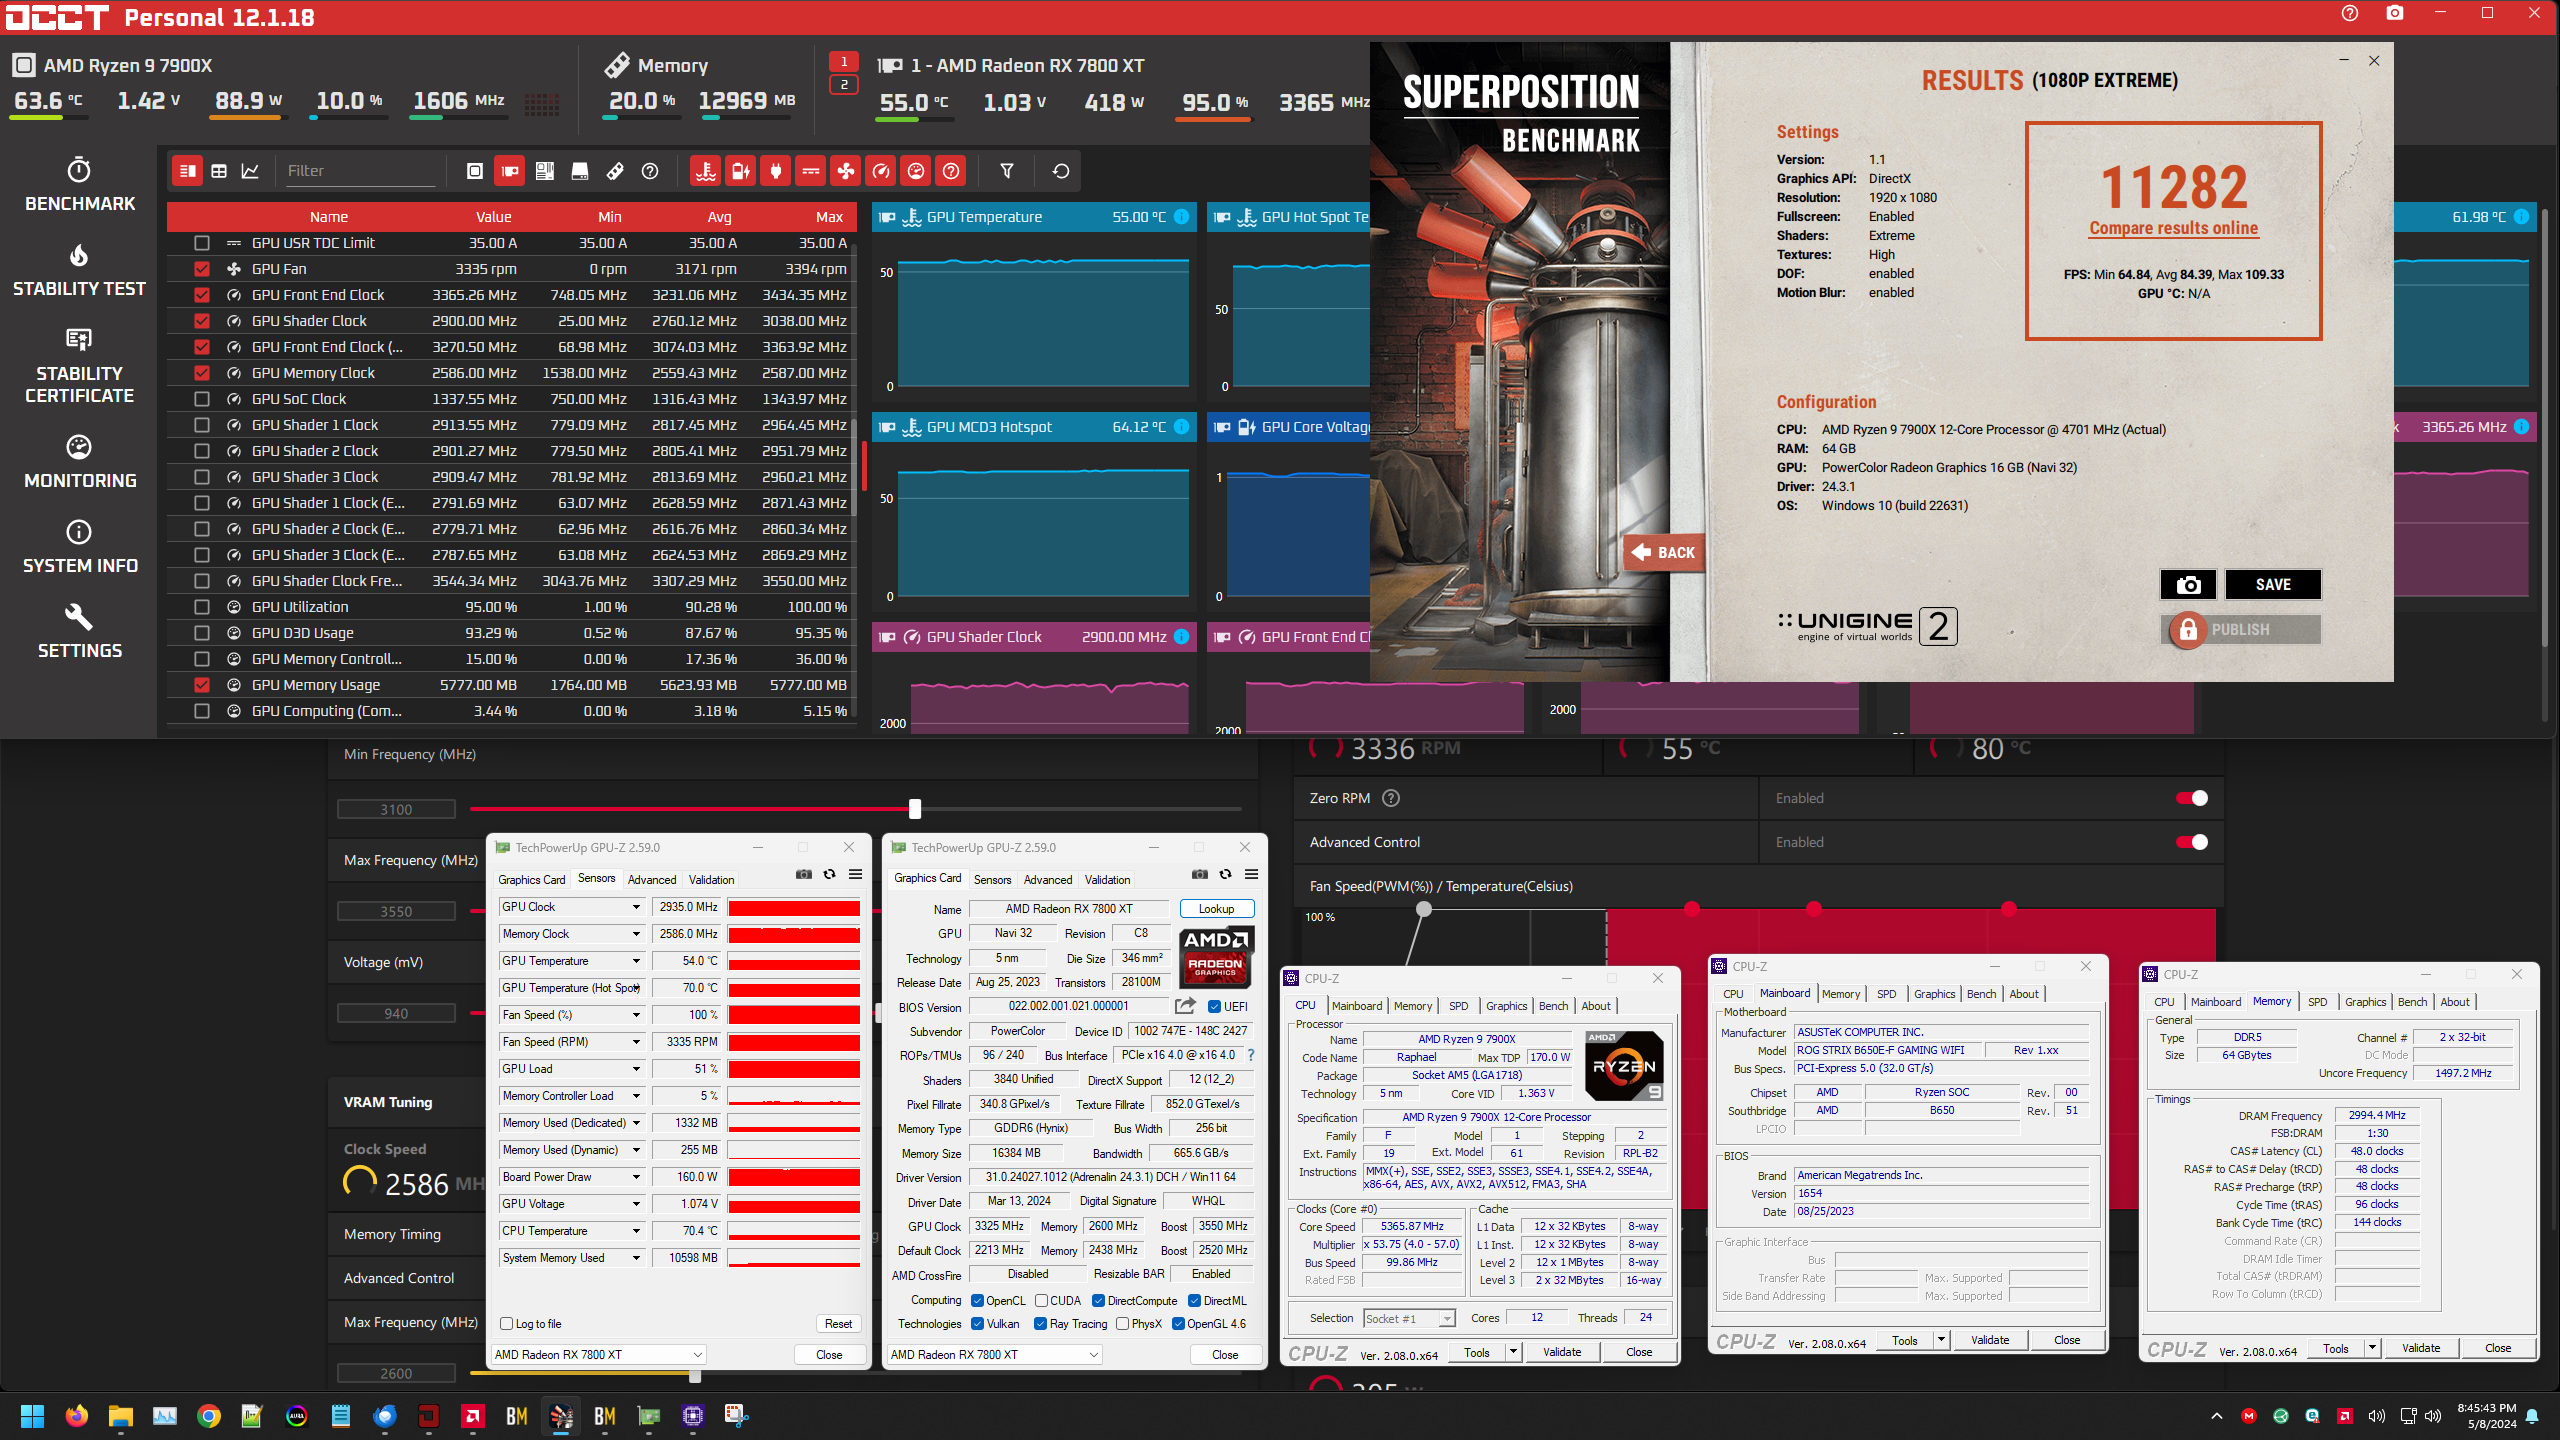Click the Lookup button in GPU-Z

(1216, 909)
